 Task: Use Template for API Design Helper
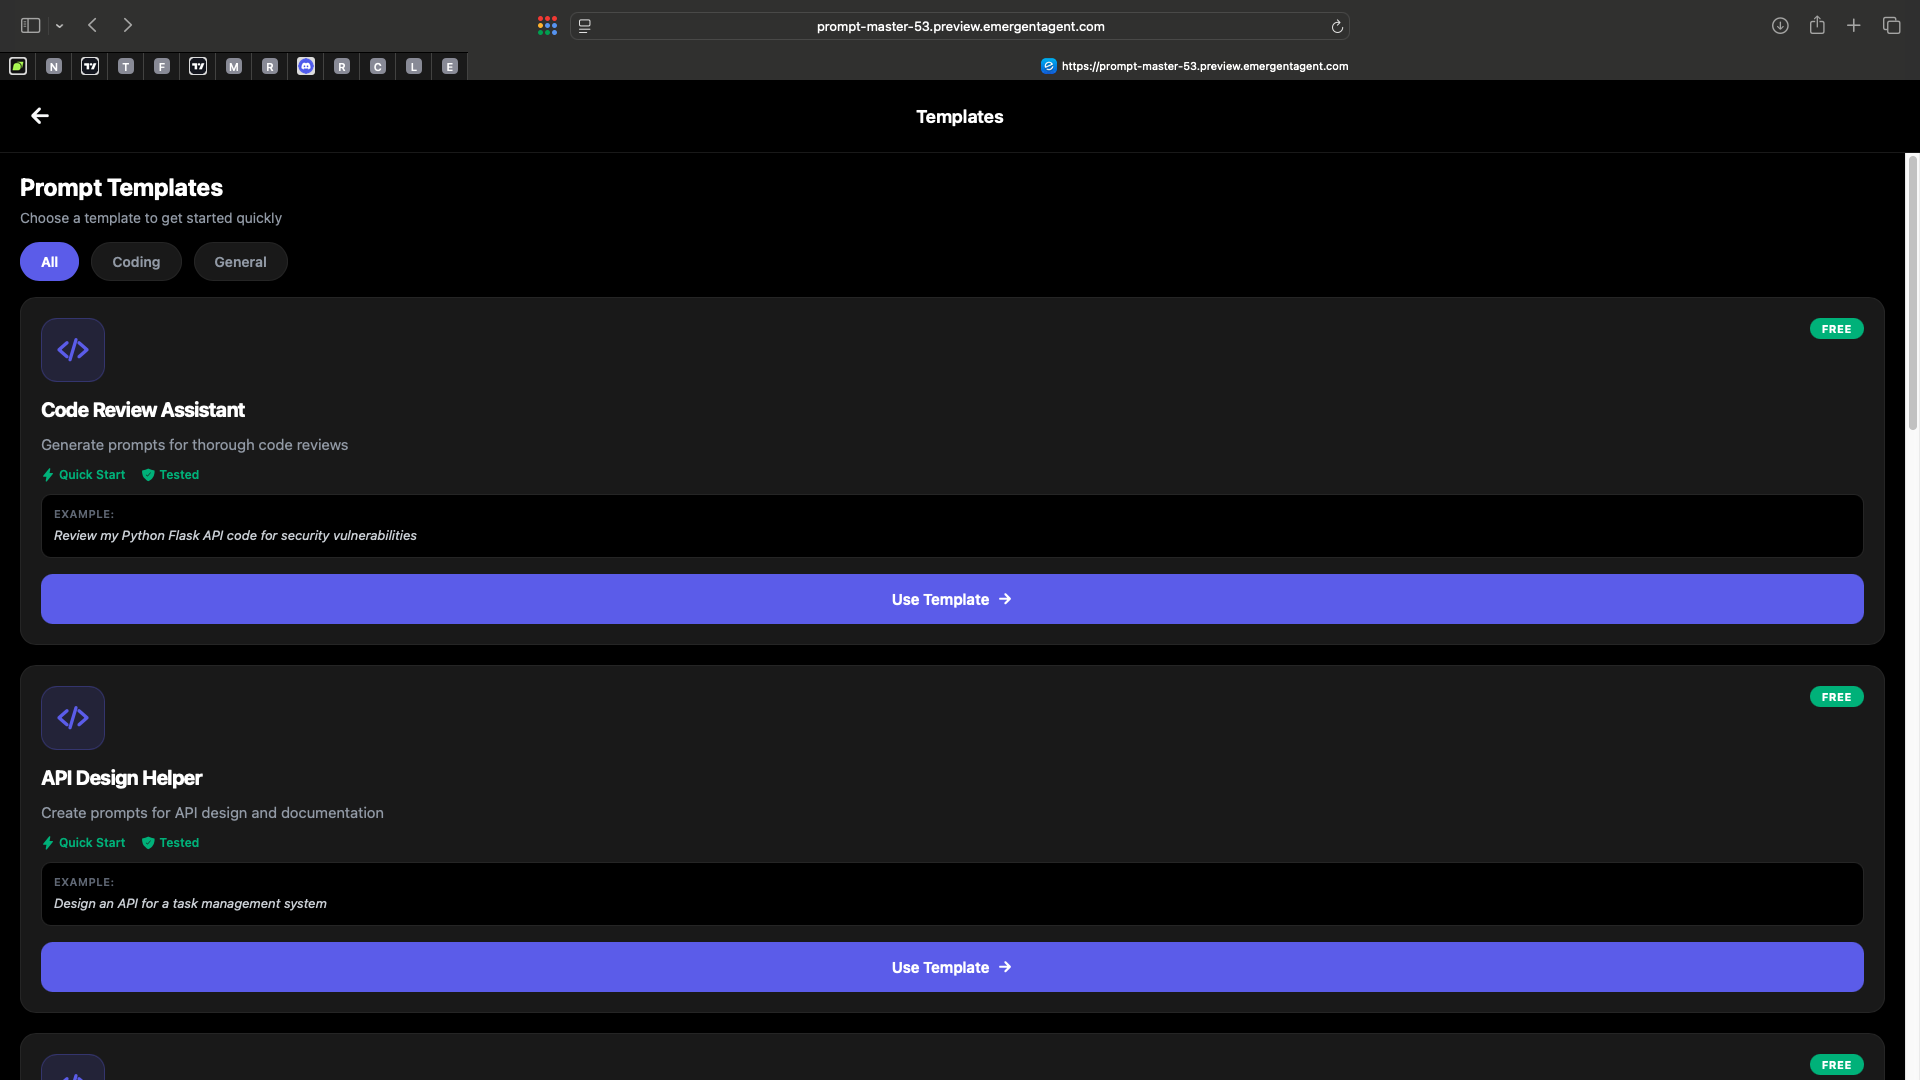click(x=951, y=967)
